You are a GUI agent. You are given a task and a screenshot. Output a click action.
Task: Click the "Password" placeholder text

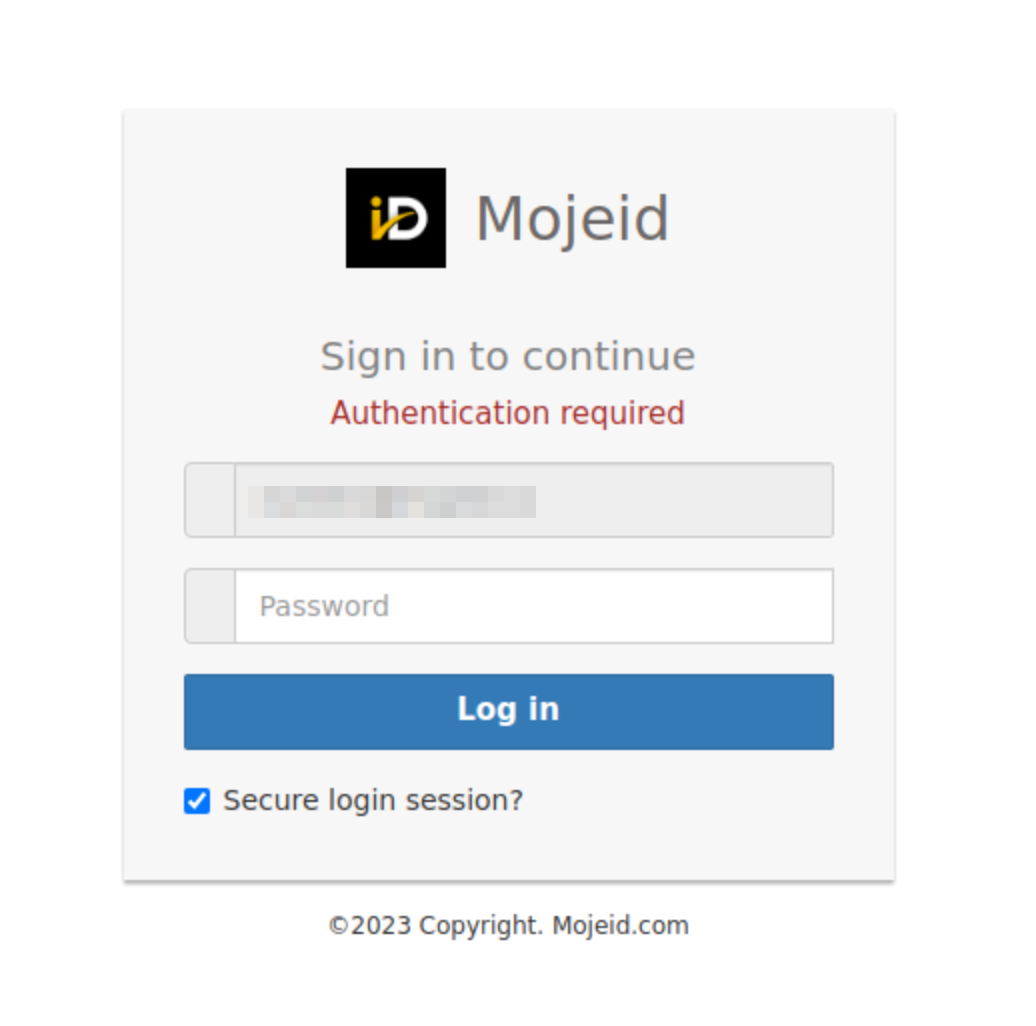pyautogui.click(x=324, y=606)
